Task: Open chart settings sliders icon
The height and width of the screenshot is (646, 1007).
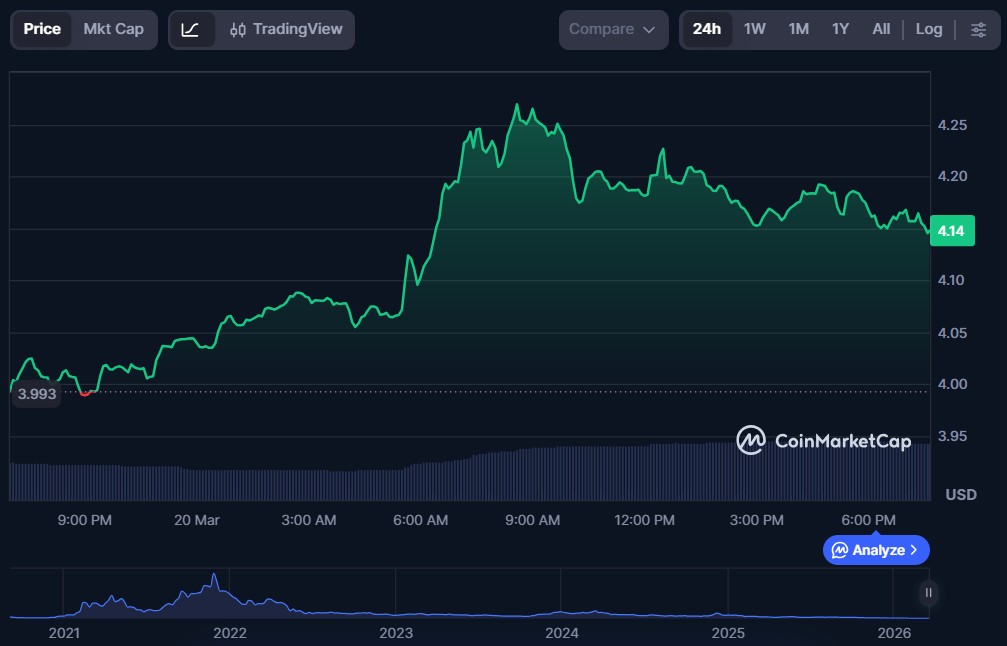Action: point(978,29)
